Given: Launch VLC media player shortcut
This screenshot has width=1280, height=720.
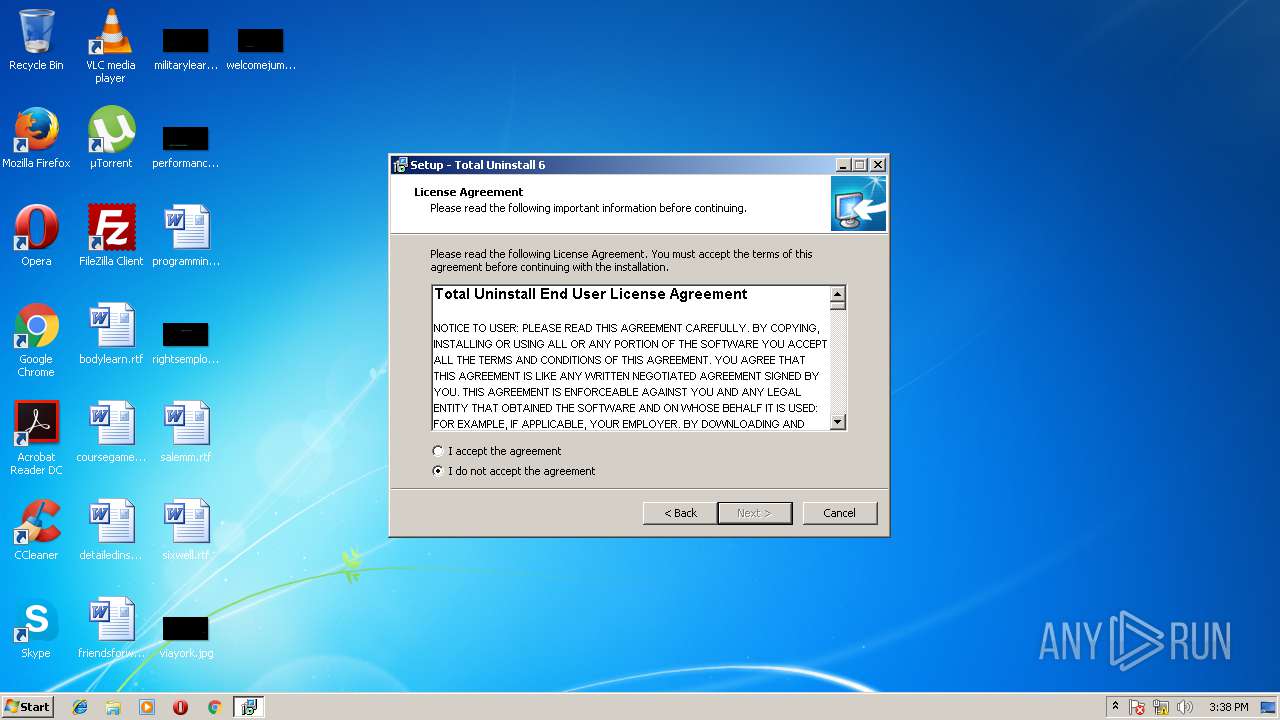Looking at the screenshot, I should click(x=110, y=46).
